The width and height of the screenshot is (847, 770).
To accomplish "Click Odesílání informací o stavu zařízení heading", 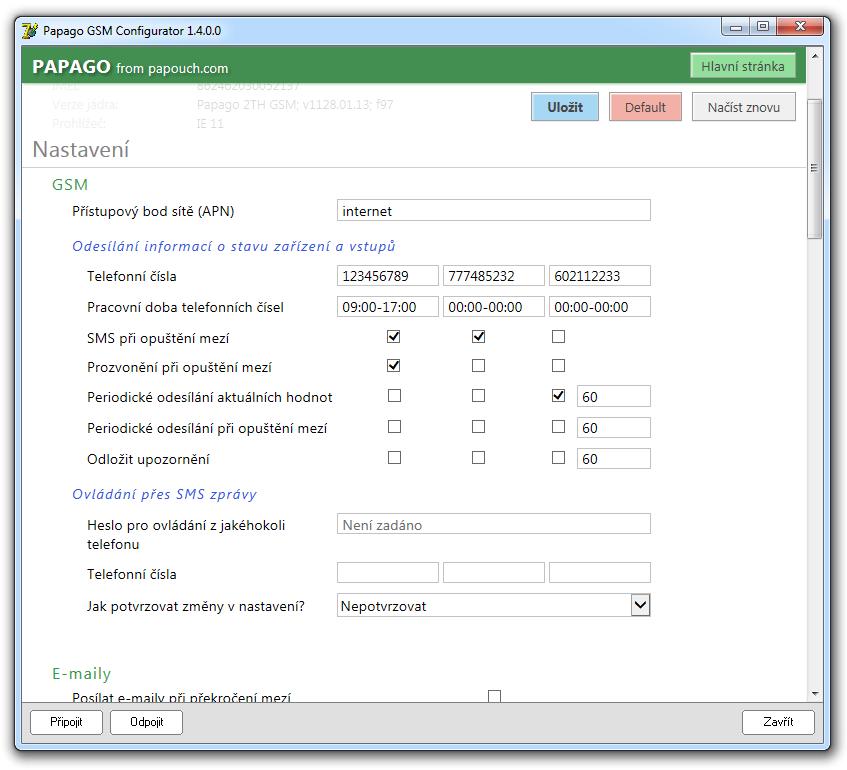I will pos(234,246).
